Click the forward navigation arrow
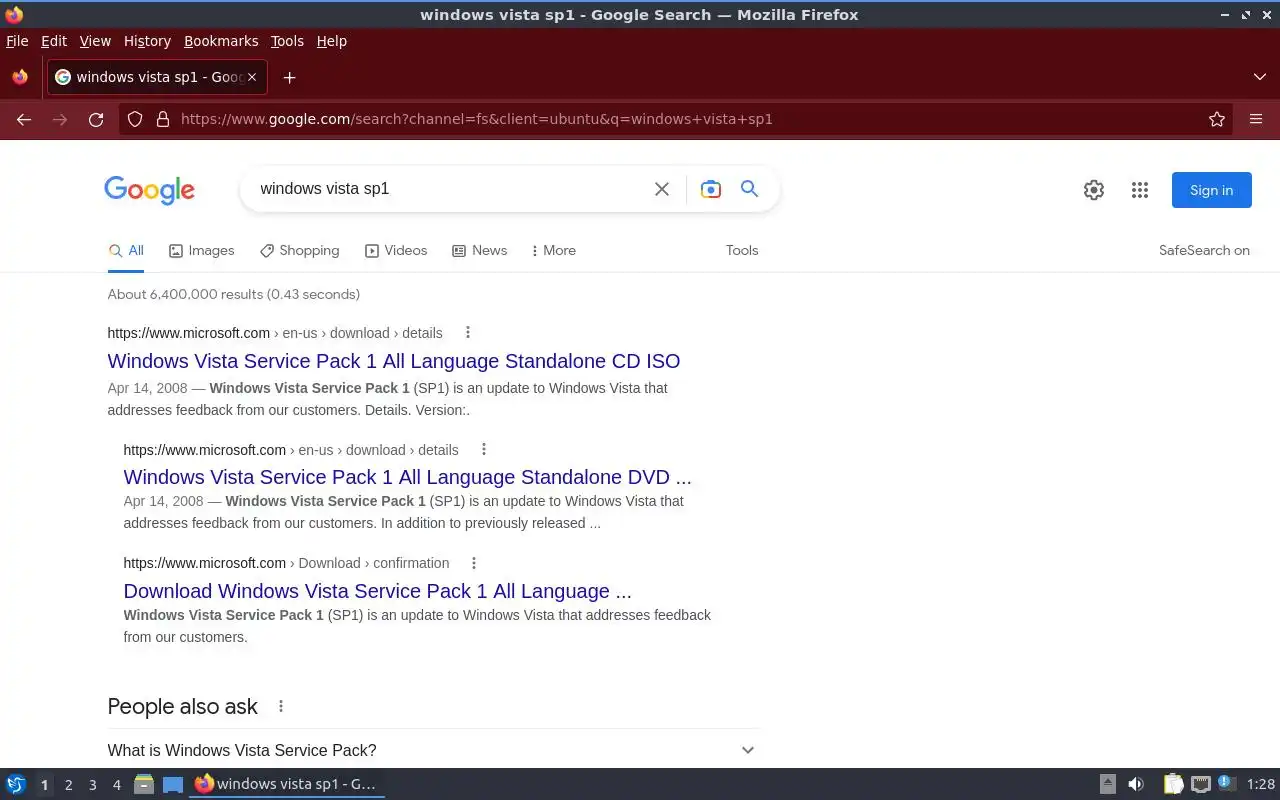1280x800 pixels. coord(60,119)
